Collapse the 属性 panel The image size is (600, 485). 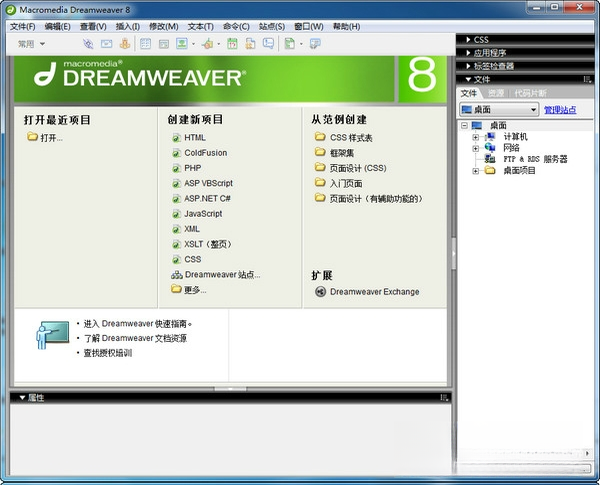(x=22, y=398)
